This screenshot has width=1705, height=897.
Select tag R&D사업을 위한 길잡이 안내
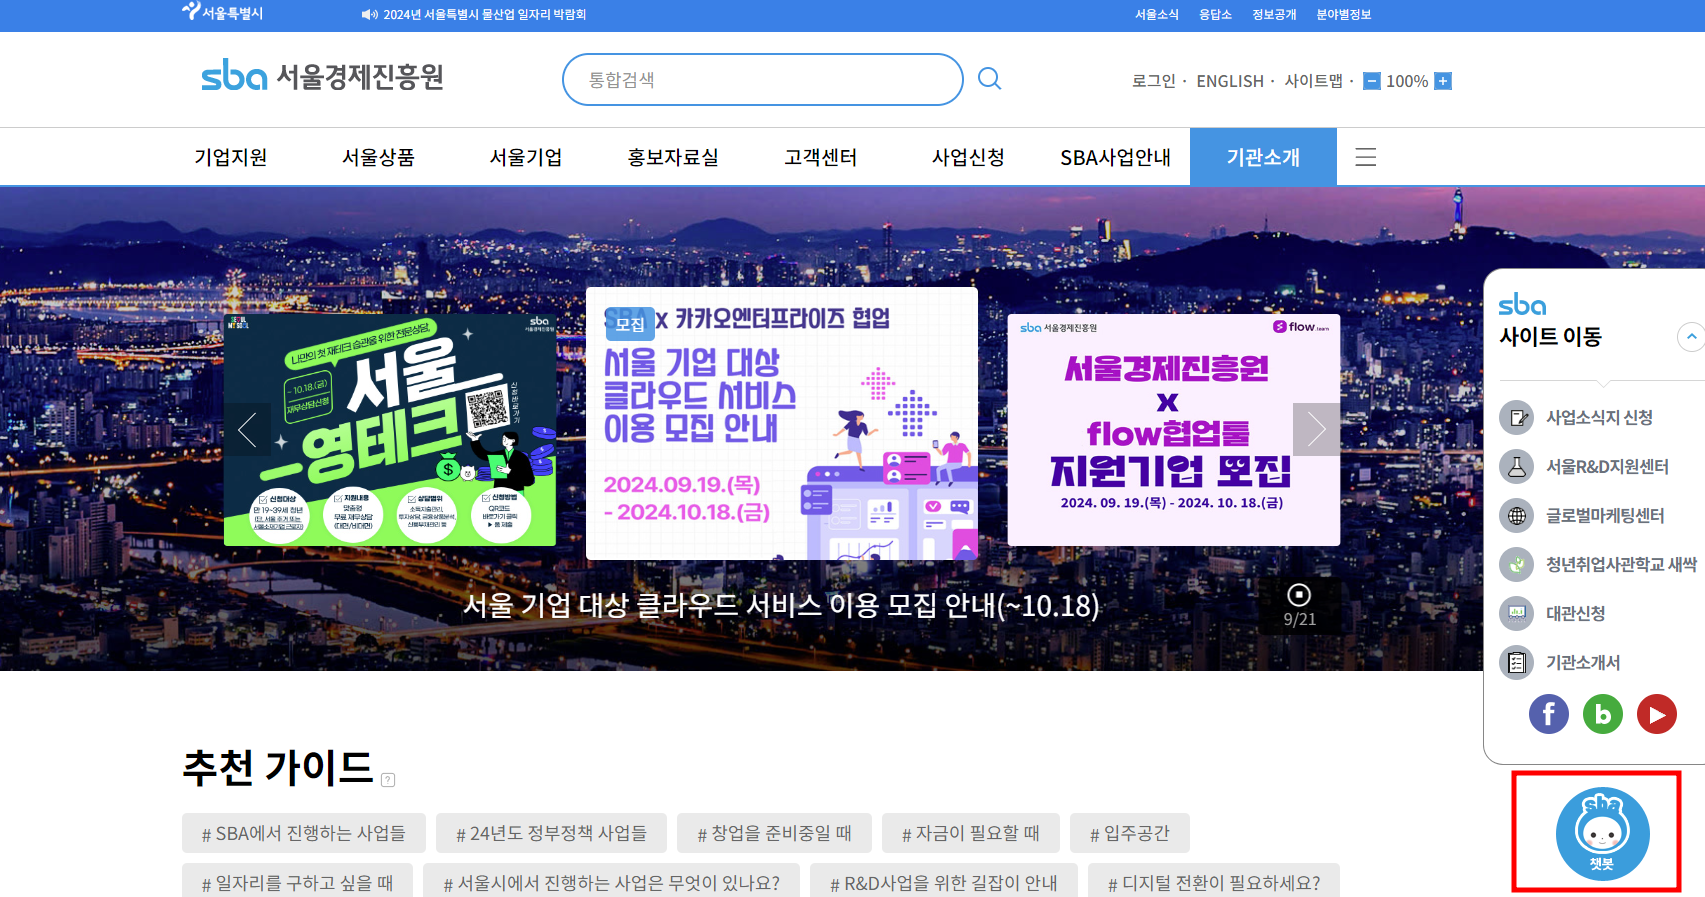pyautogui.click(x=944, y=881)
